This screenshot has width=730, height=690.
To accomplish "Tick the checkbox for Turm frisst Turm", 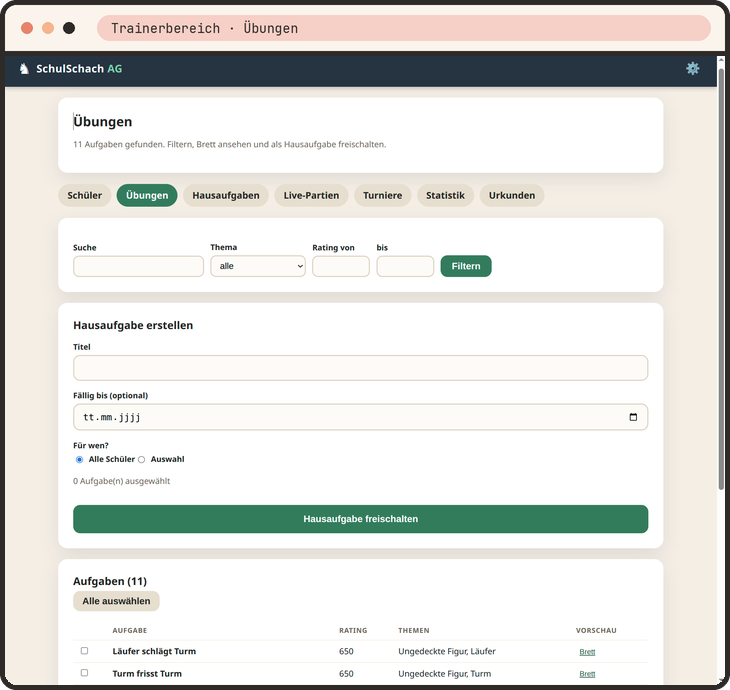I will pyautogui.click(x=84, y=673).
